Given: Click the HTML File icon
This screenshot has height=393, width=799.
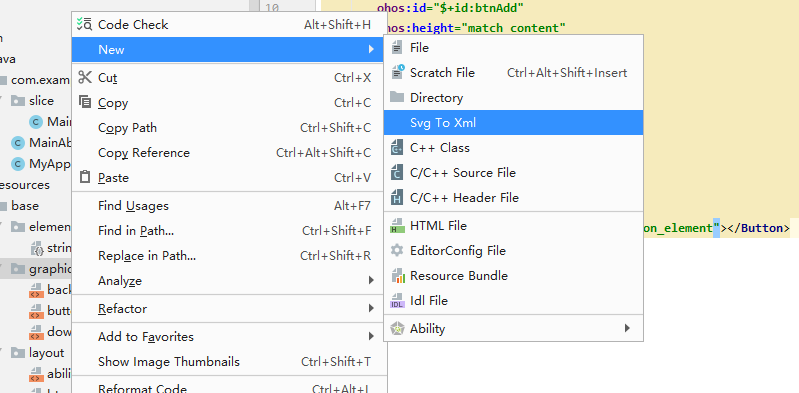Looking at the screenshot, I should click(x=397, y=225).
